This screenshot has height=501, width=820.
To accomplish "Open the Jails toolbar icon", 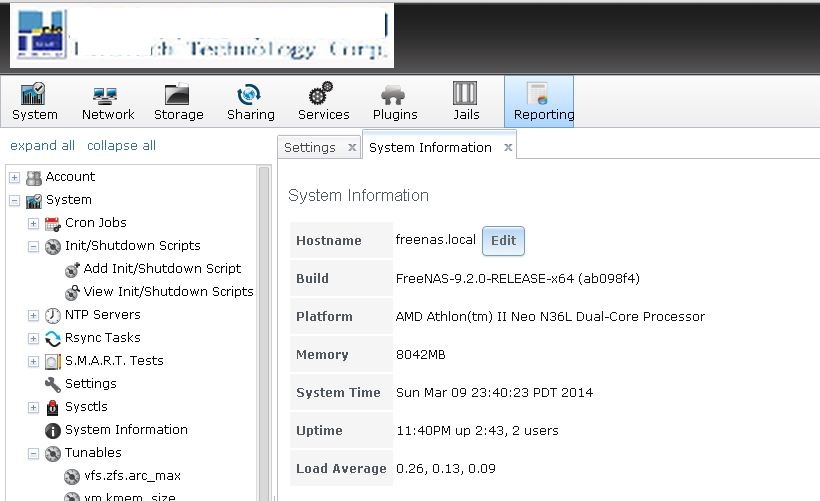I will point(465,93).
